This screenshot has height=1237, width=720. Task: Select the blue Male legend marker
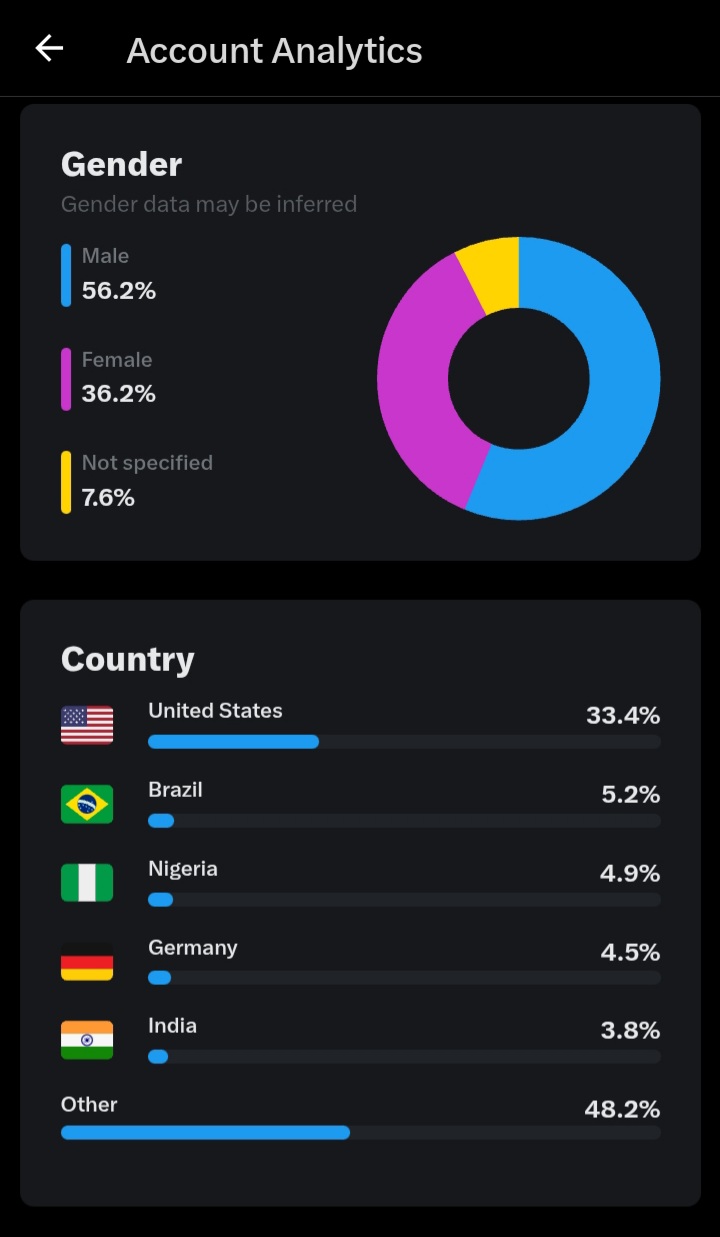tap(66, 275)
